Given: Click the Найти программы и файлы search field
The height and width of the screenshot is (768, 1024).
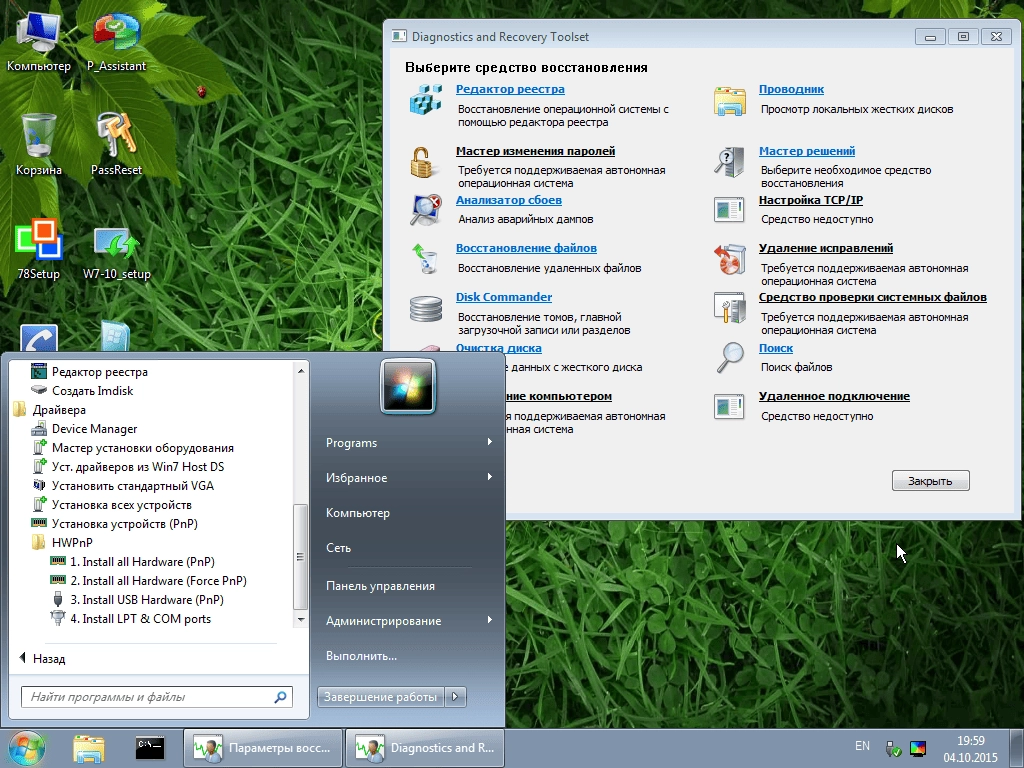Looking at the screenshot, I should 157,697.
